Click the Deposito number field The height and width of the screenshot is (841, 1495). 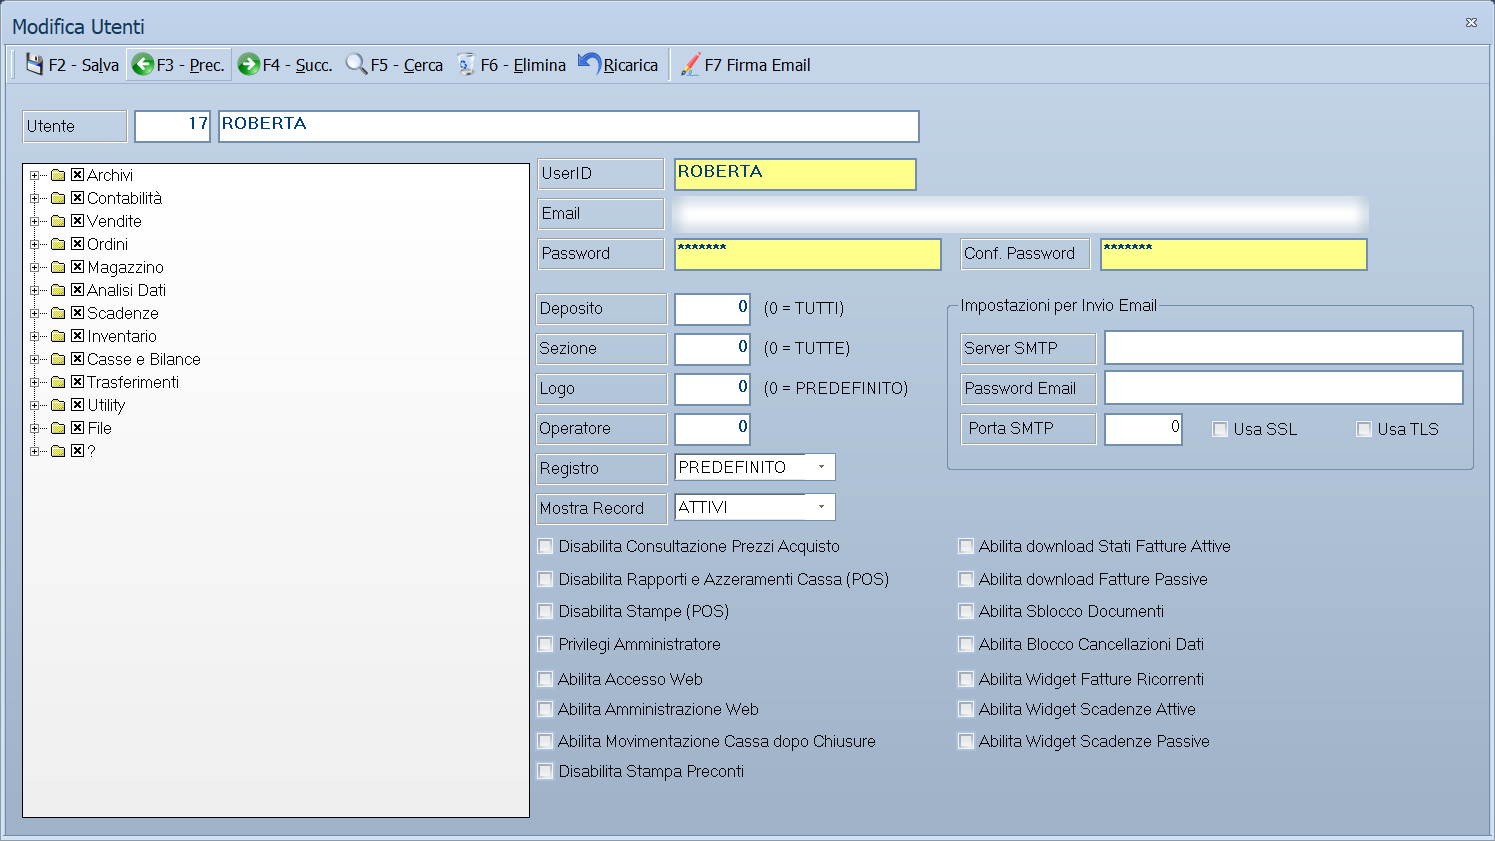(x=712, y=309)
